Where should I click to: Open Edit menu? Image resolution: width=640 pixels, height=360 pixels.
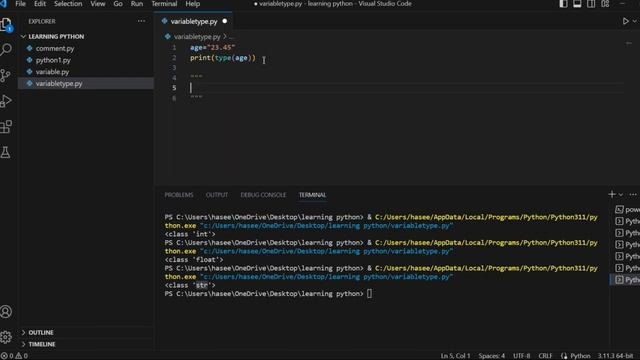coord(40,4)
